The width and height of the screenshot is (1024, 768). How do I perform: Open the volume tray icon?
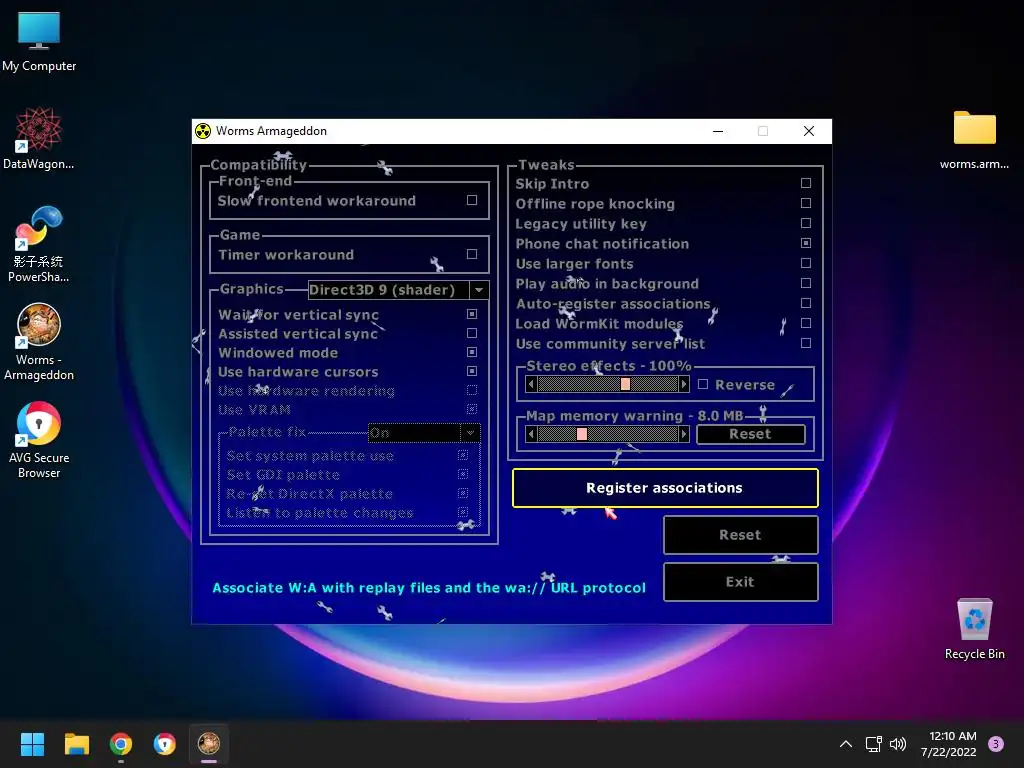pos(898,744)
